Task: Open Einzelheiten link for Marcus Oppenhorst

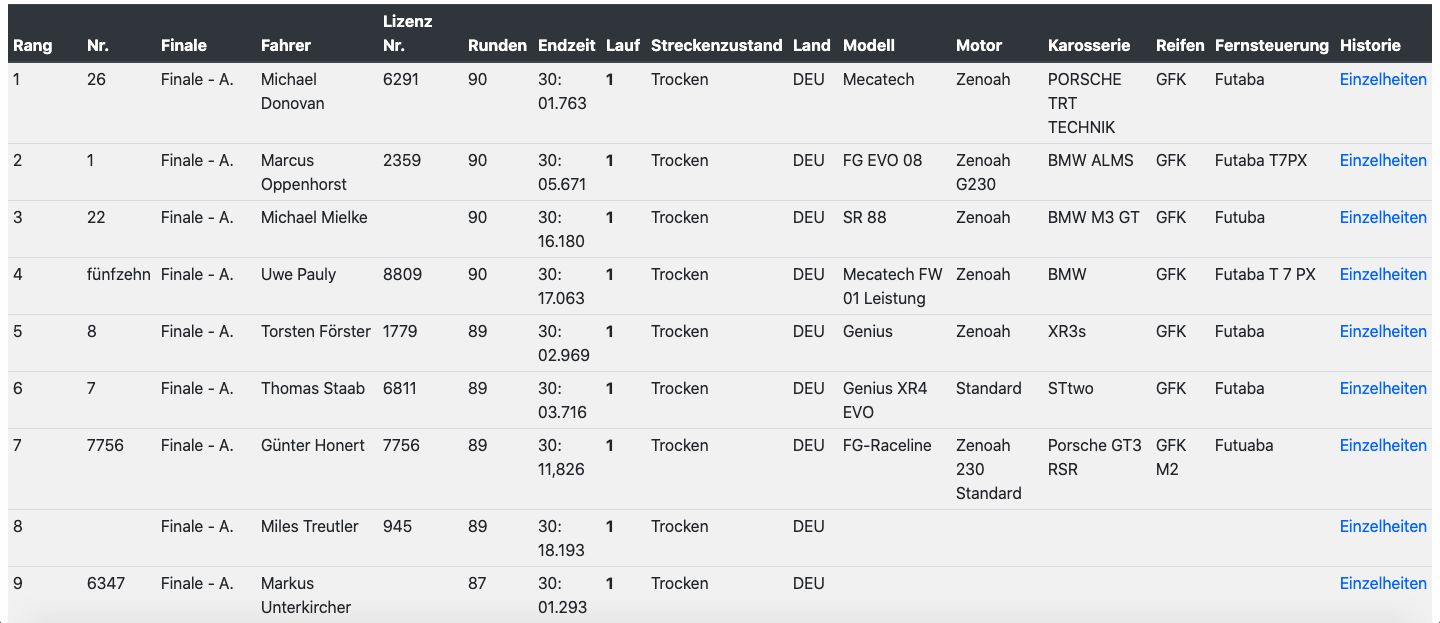Action: 1383,161
